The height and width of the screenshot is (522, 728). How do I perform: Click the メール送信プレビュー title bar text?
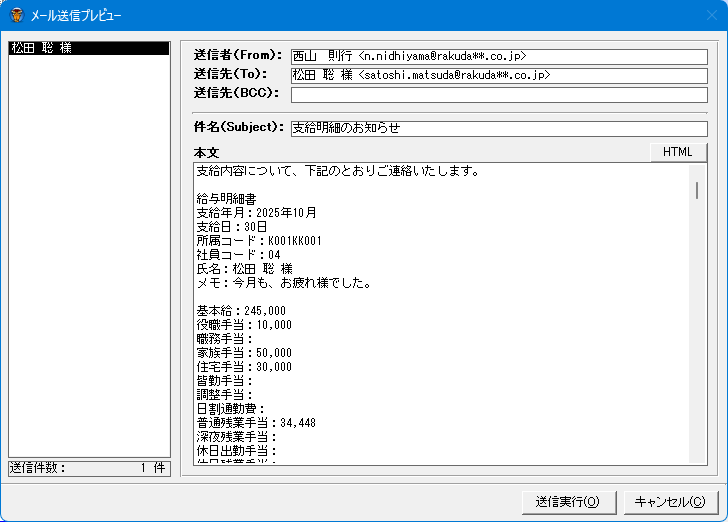click(78, 16)
